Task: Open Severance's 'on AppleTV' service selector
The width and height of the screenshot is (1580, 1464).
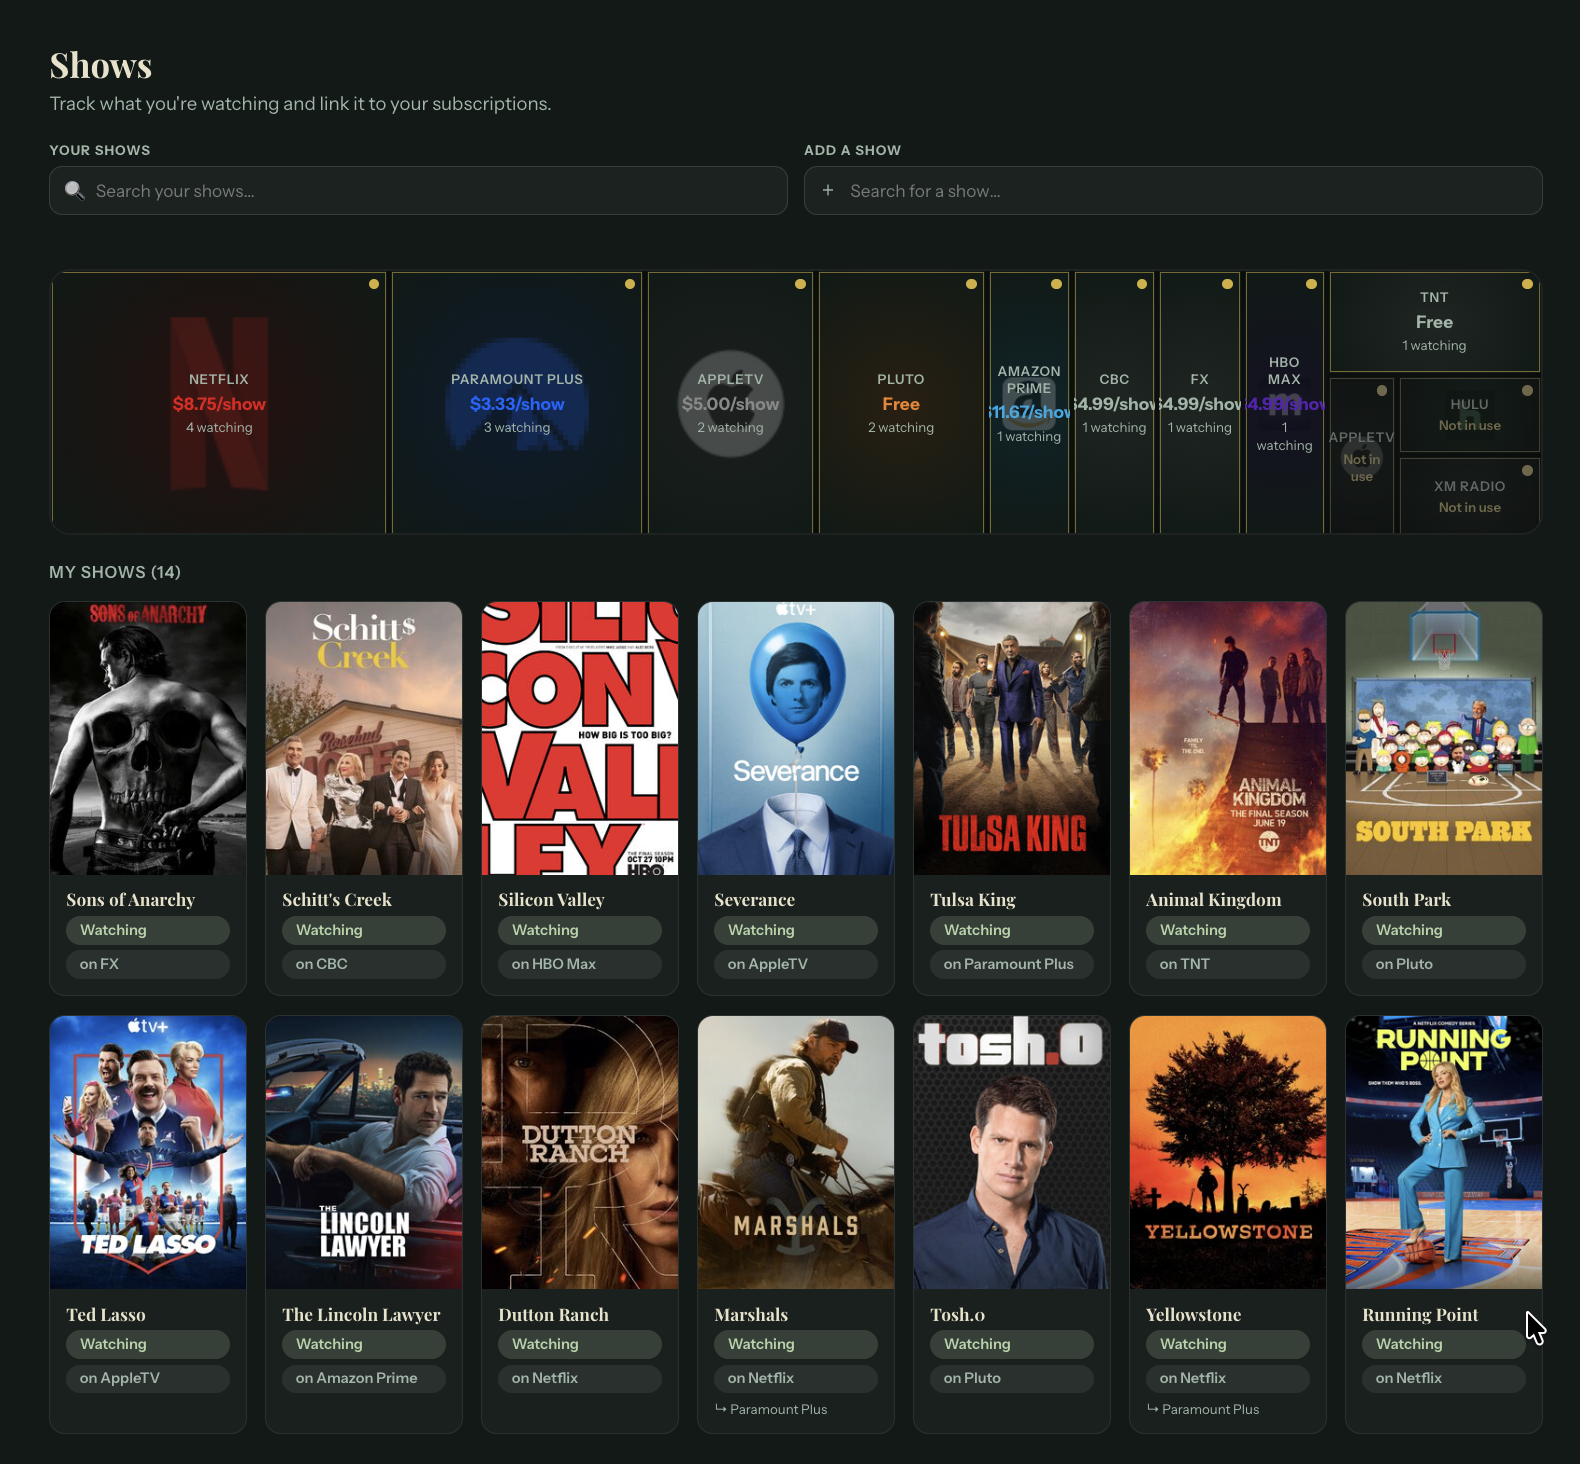Action: [796, 964]
